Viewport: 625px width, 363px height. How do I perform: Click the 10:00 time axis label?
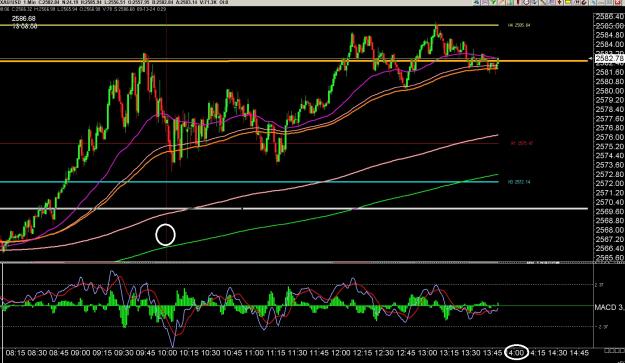click(x=167, y=353)
